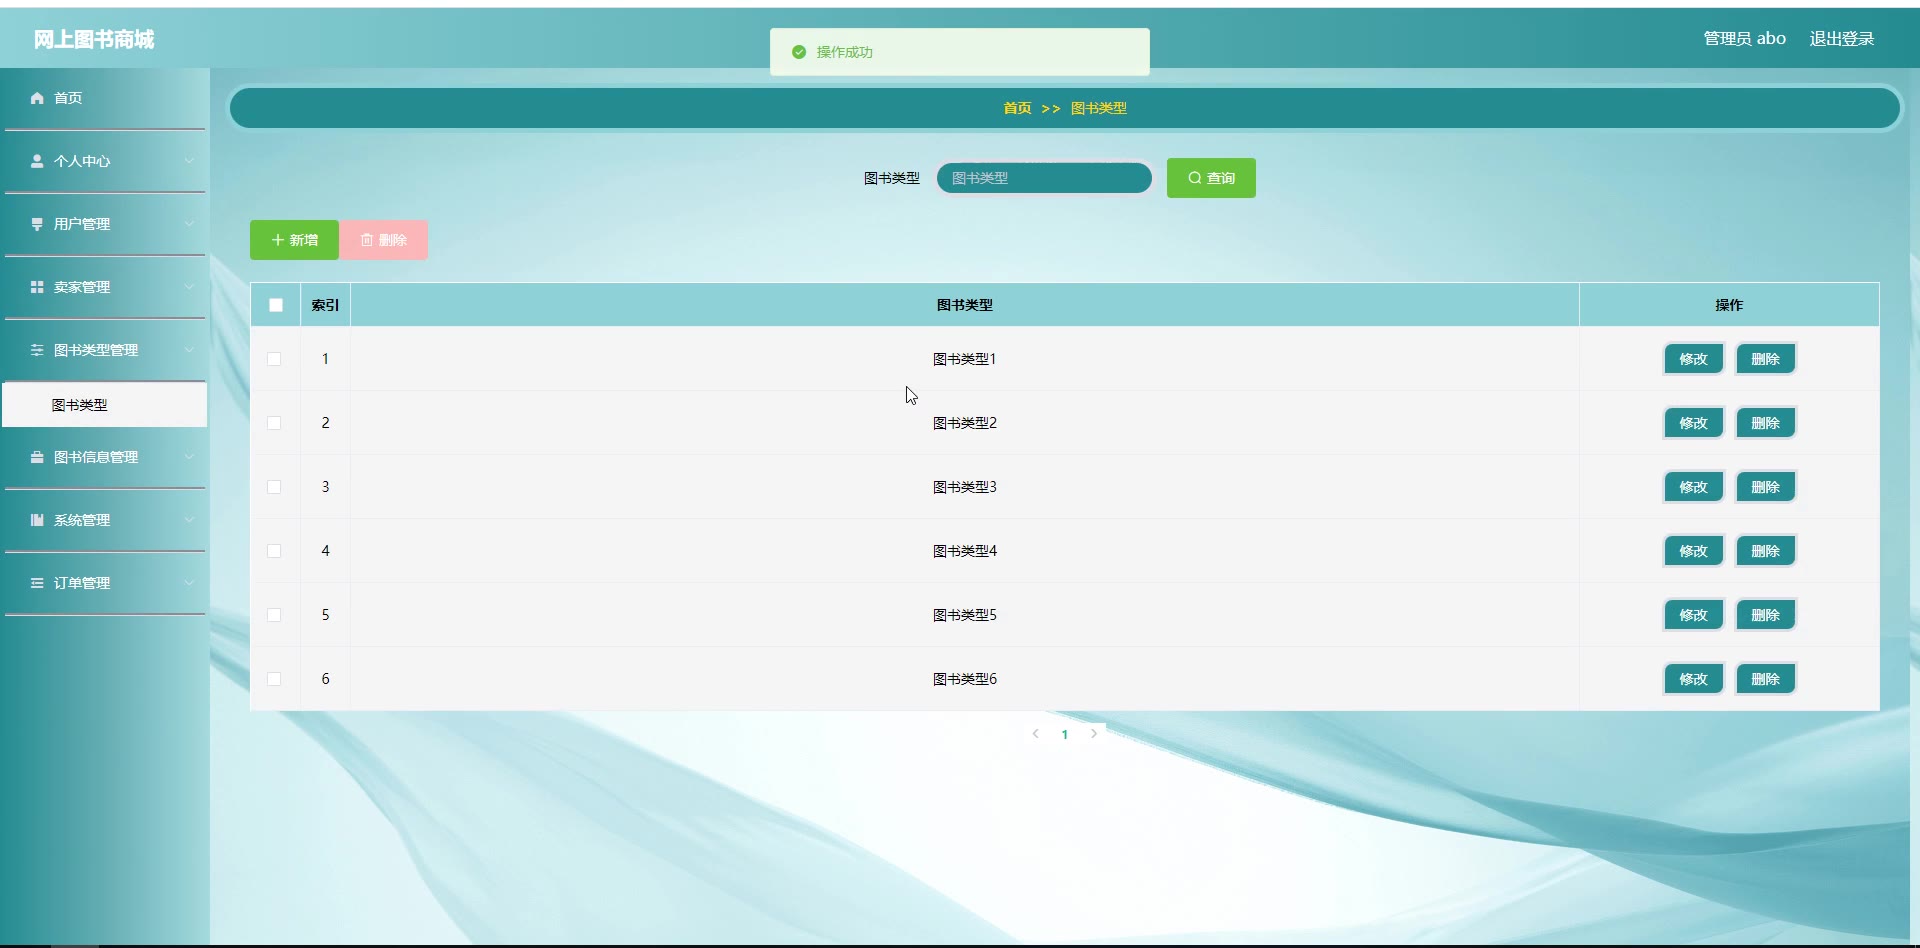1920x948 pixels.
Task: Check the row for 图书类型1
Action: 274,359
